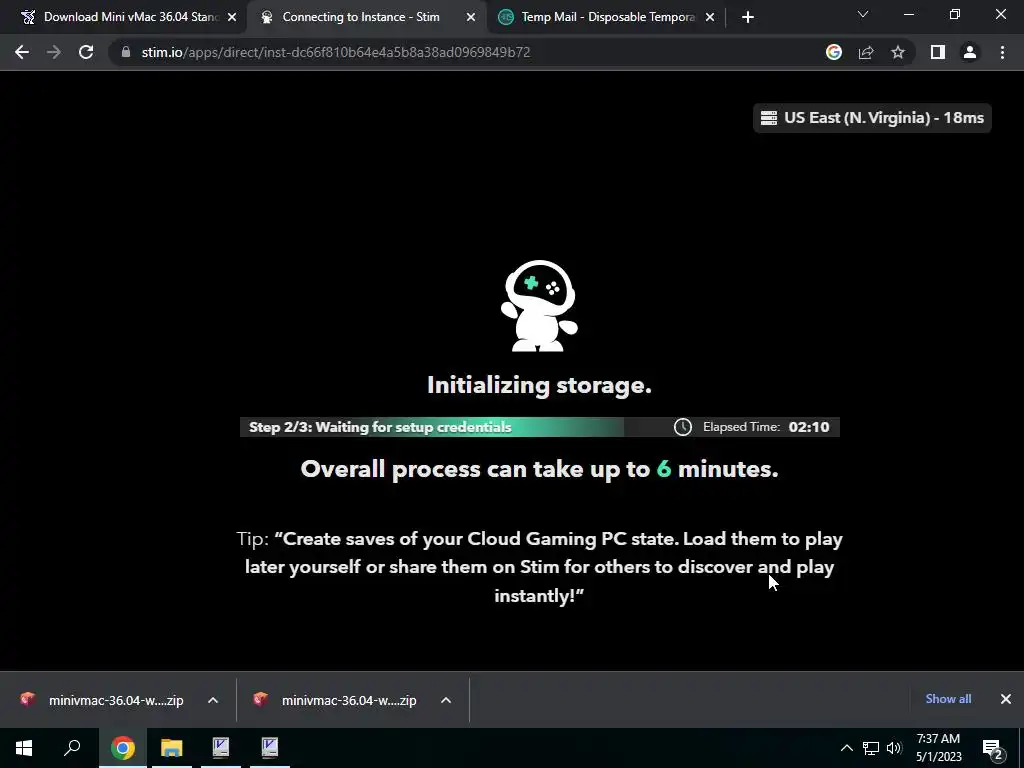The height and width of the screenshot is (768, 1024).
Task: Open network status tray icon
Action: [x=871, y=748]
